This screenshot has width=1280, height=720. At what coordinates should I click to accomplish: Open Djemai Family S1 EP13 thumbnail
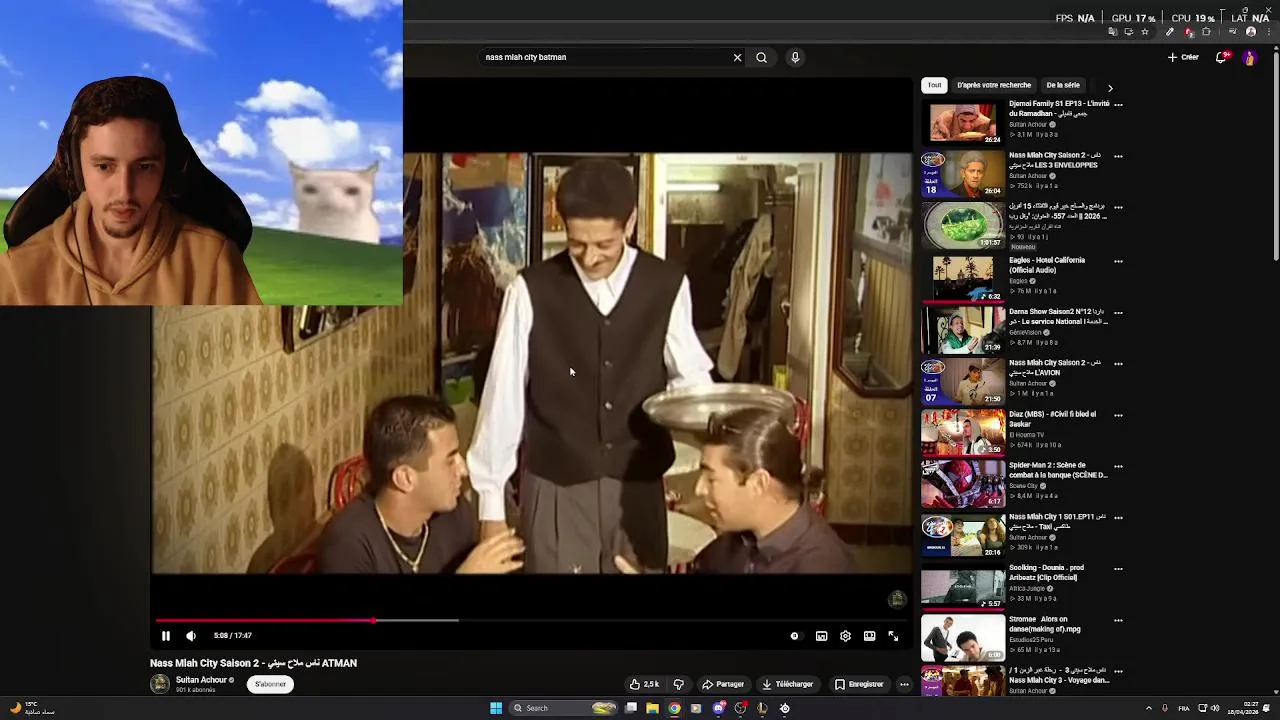[x=963, y=122]
